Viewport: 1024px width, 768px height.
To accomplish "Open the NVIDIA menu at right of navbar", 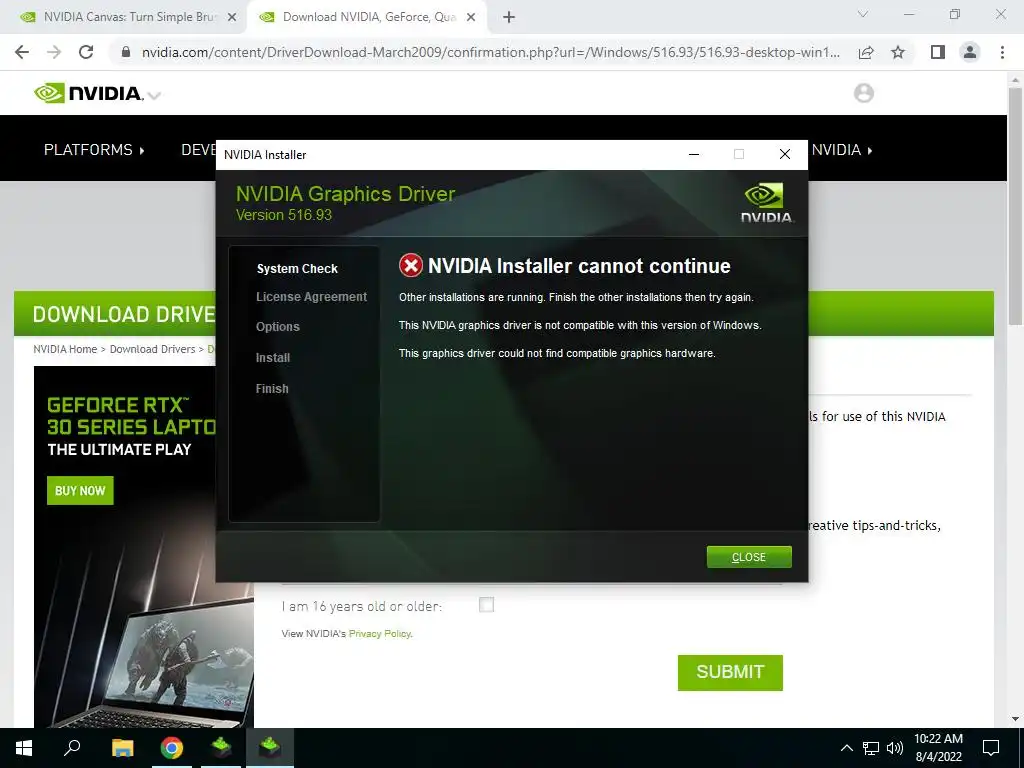I will (x=842, y=150).
